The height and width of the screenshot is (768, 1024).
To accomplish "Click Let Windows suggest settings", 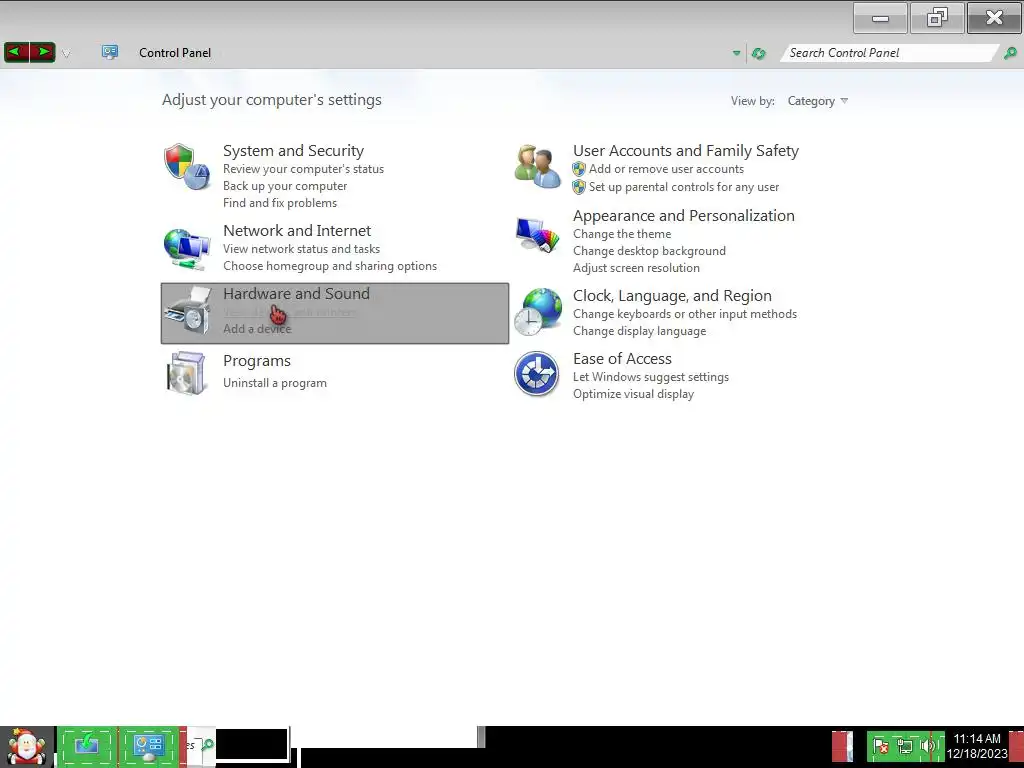I will coord(650,377).
